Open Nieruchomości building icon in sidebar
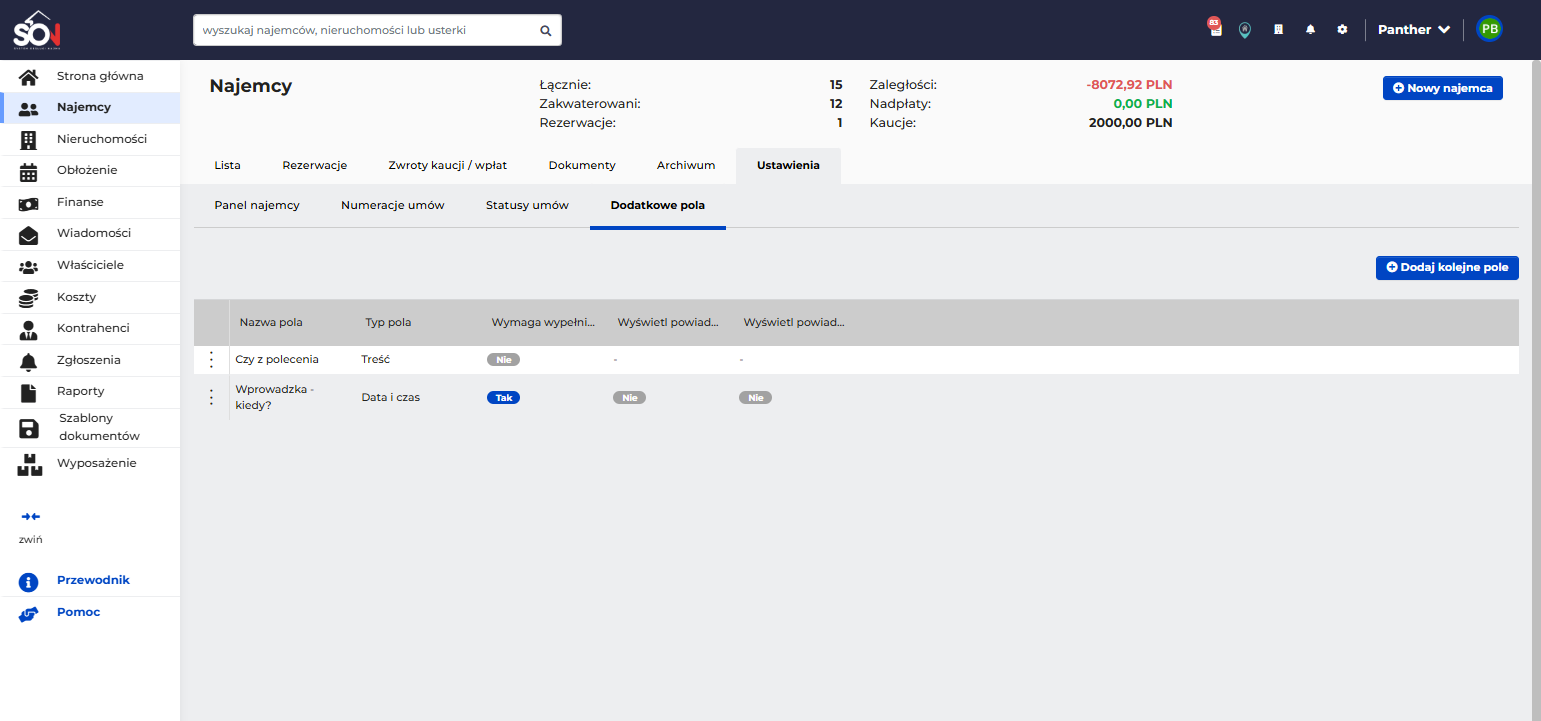The height and width of the screenshot is (721, 1541). point(29,139)
